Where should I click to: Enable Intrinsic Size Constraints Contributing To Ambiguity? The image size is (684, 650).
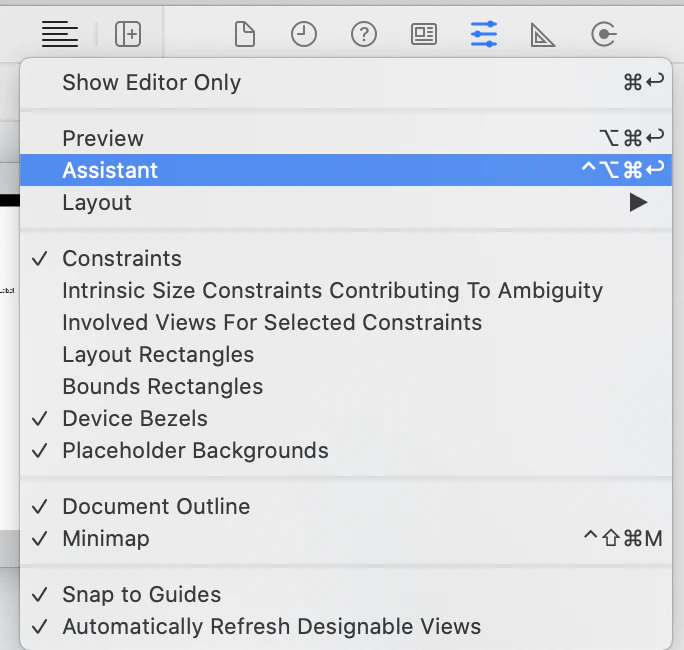pyautogui.click(x=346, y=291)
